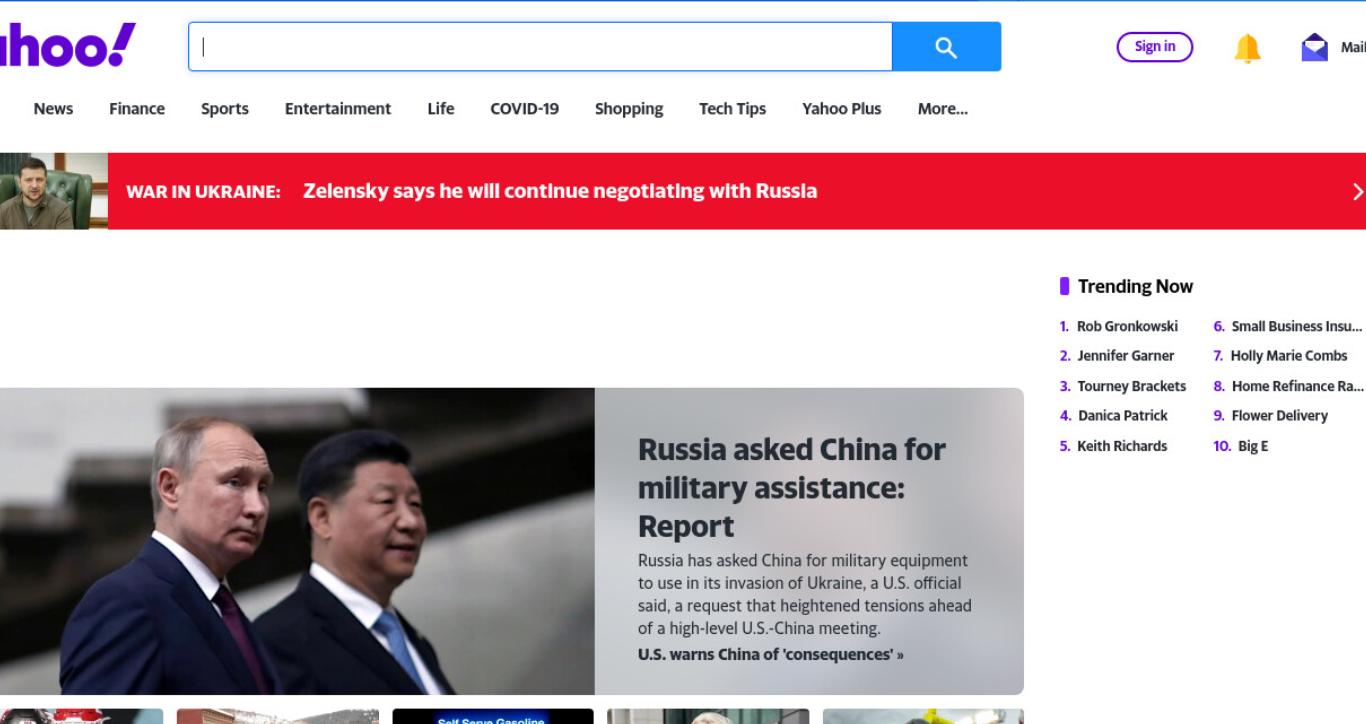Open Yahoo Plus in the navigation bar
This screenshot has width=1366, height=724.
pyautogui.click(x=842, y=109)
